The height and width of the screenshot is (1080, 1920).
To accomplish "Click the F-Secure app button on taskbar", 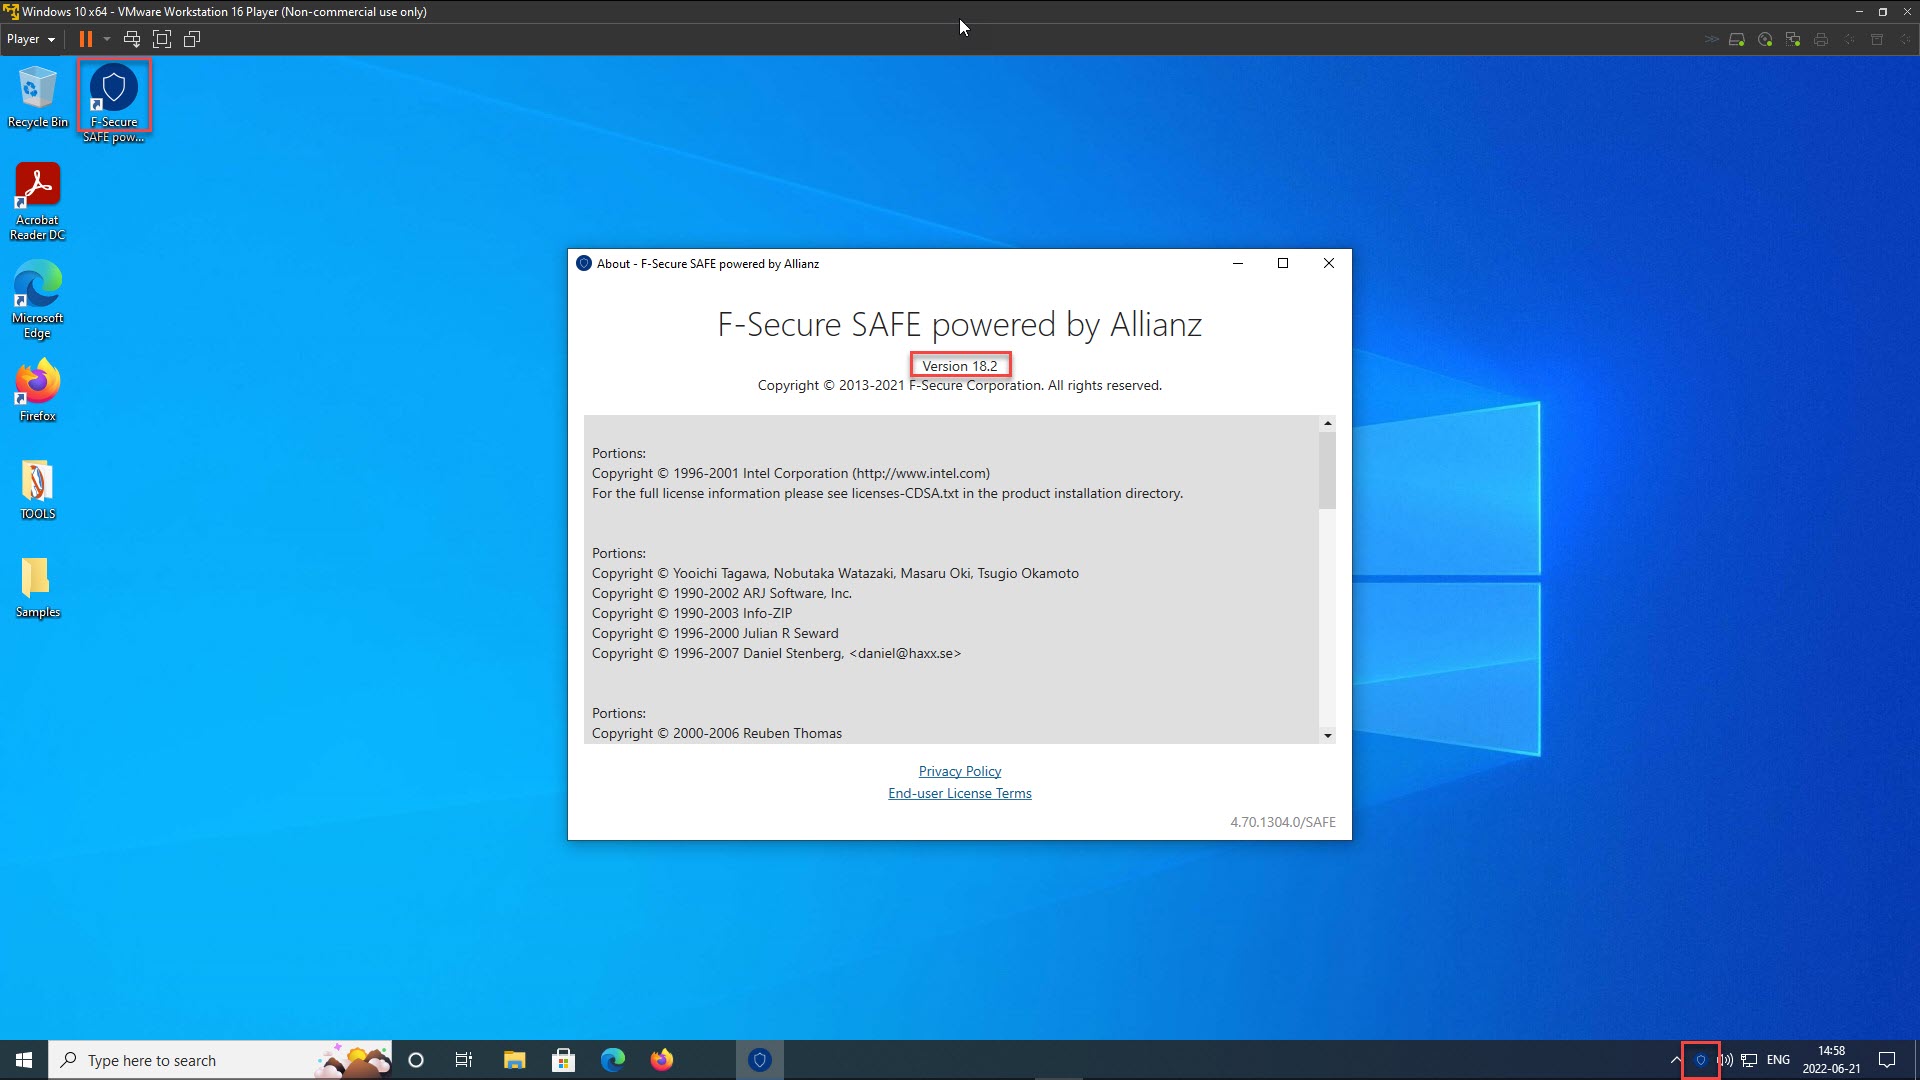I will point(760,1060).
